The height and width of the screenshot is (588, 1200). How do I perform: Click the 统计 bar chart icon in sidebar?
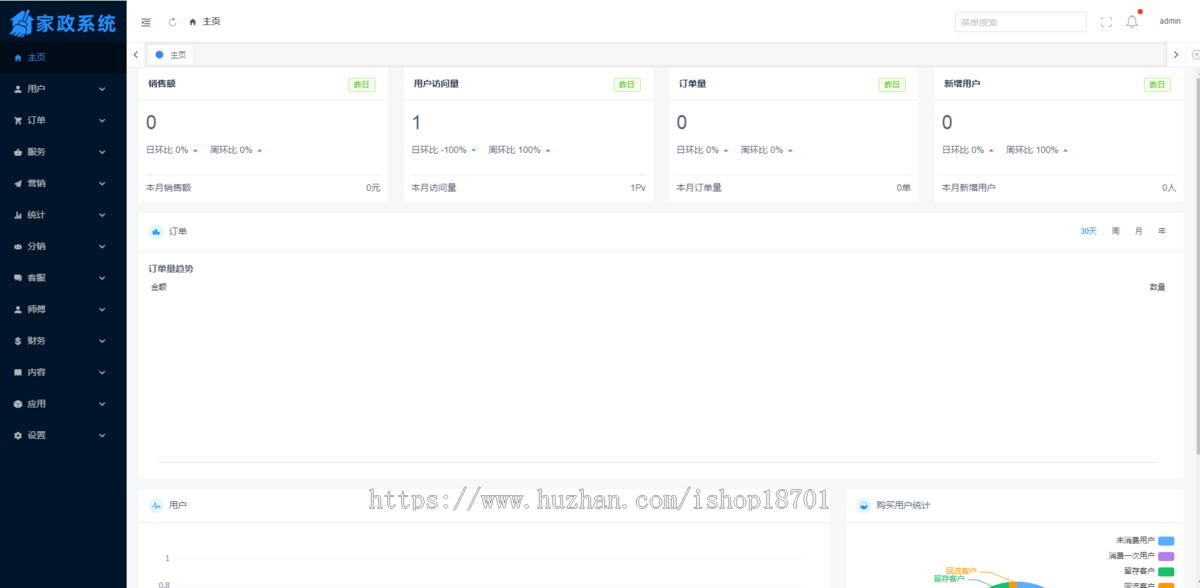pos(18,215)
